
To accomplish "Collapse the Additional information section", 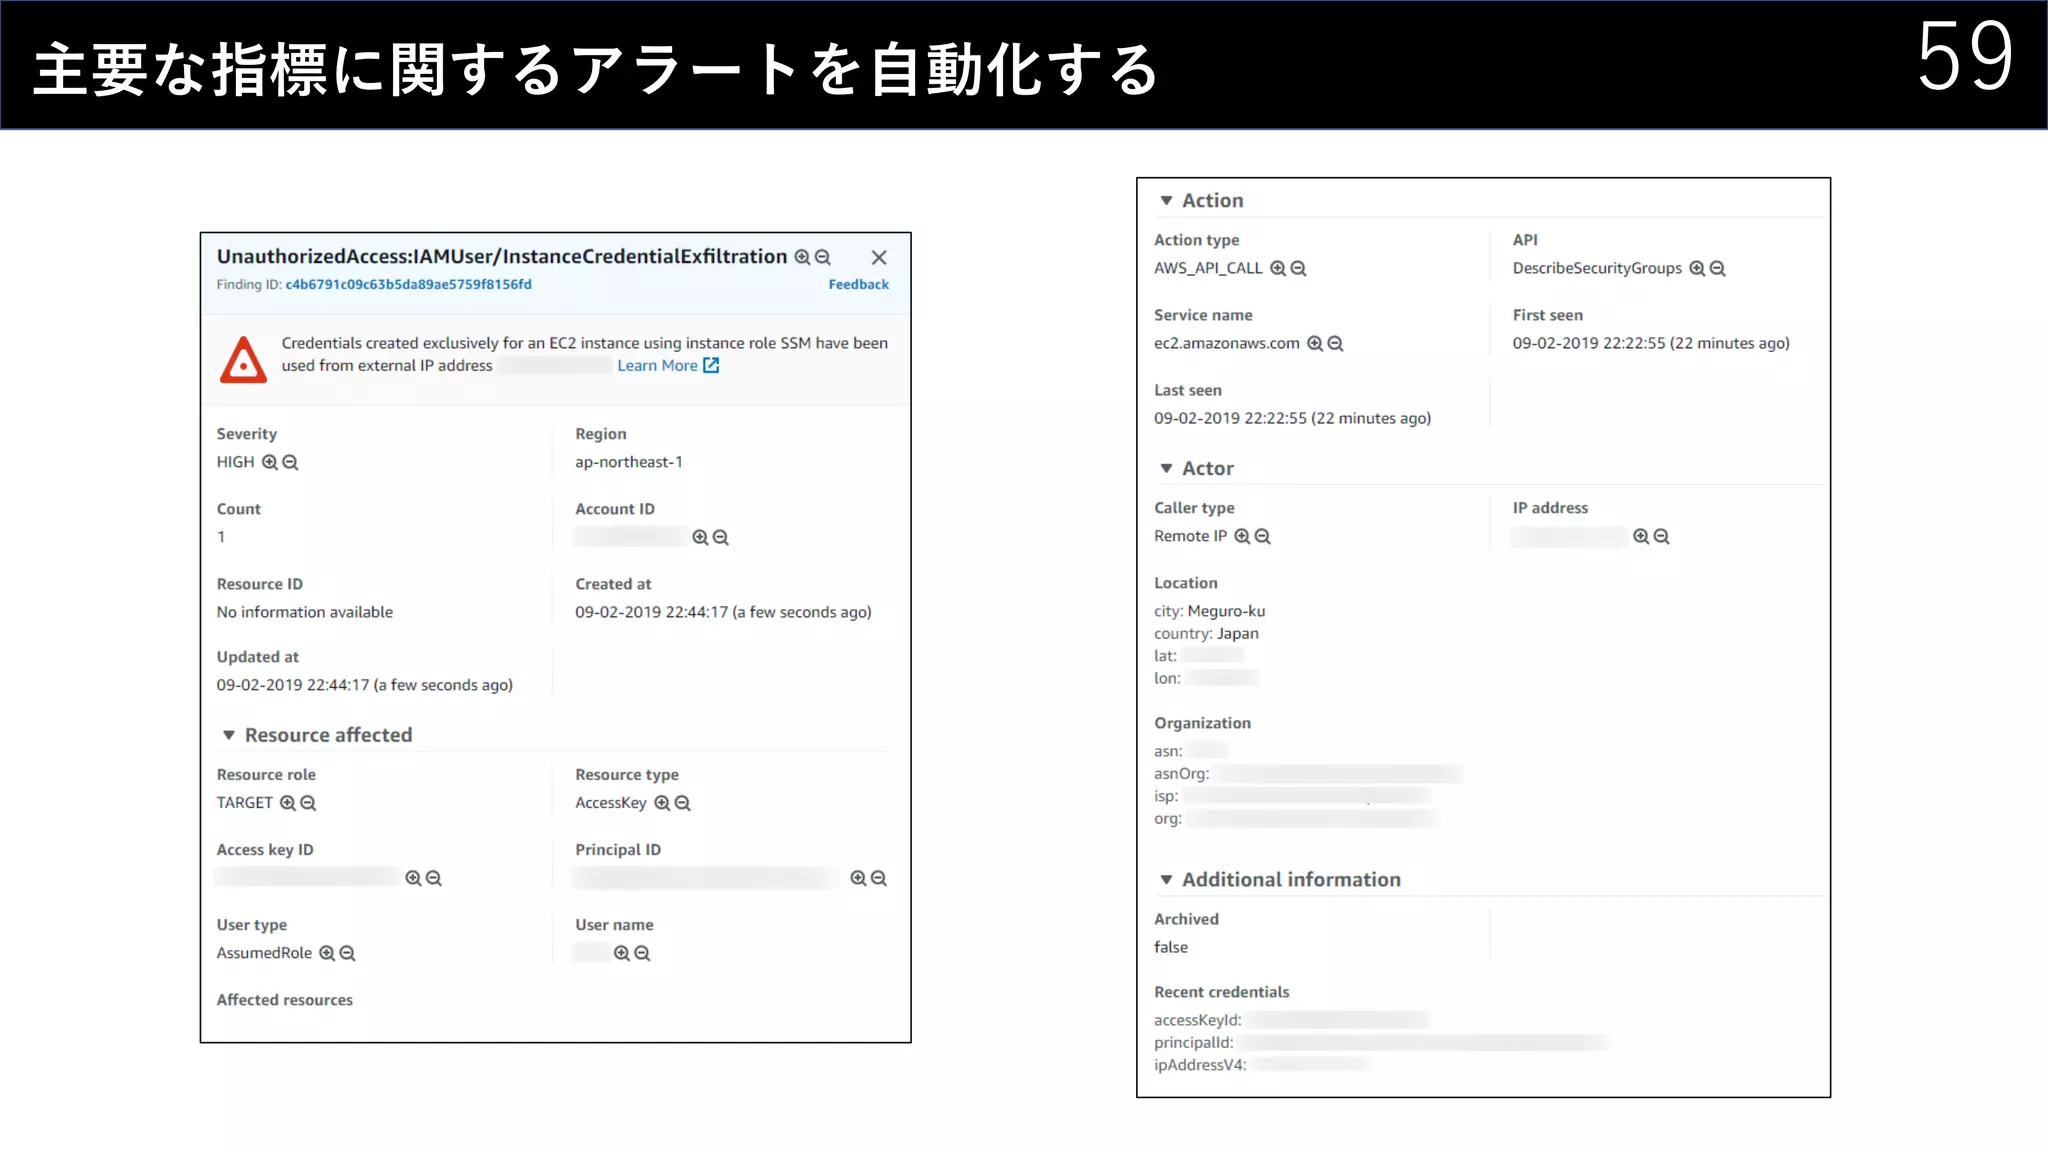I will pos(1166,879).
